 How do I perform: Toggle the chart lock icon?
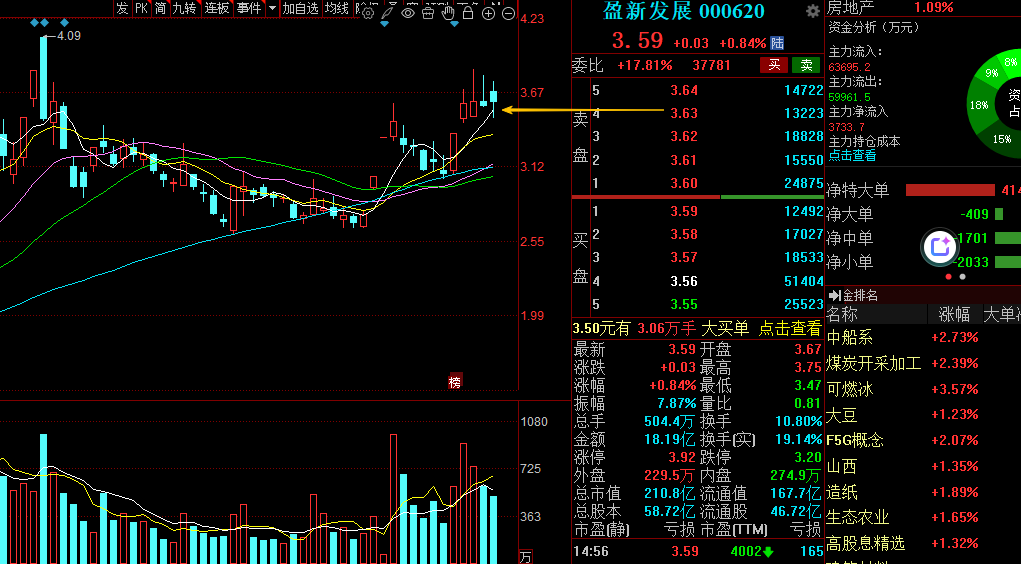(468, 12)
